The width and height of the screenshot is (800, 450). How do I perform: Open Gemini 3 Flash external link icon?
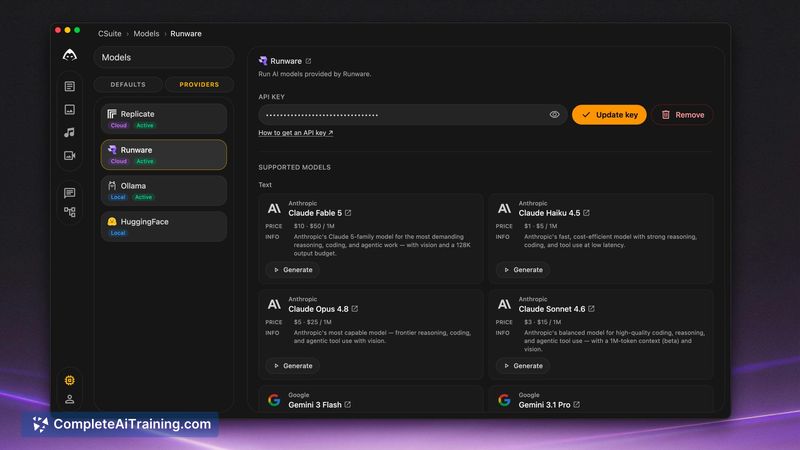point(347,405)
